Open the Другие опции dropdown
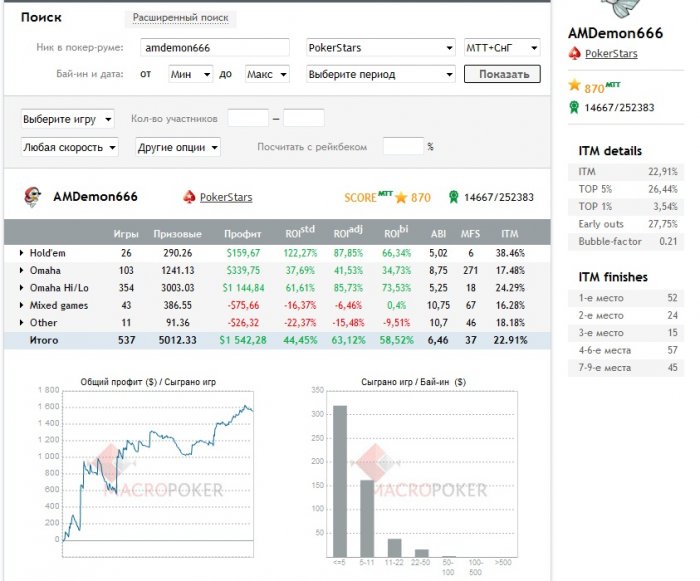The image size is (700, 581). tap(178, 147)
